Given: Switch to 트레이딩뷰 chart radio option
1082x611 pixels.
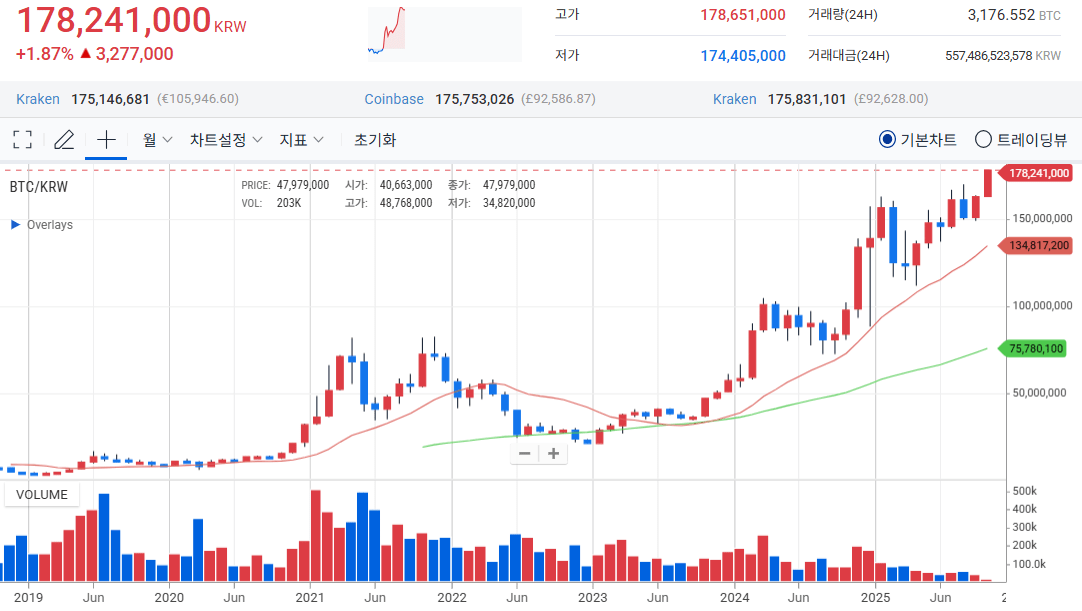Looking at the screenshot, I should [983, 140].
